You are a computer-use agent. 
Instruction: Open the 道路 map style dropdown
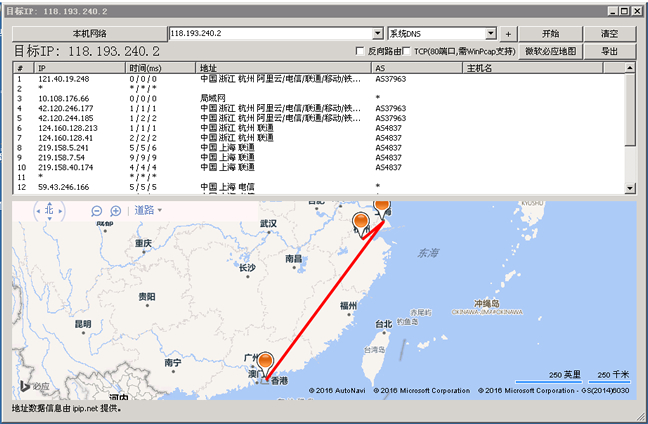tap(149, 211)
